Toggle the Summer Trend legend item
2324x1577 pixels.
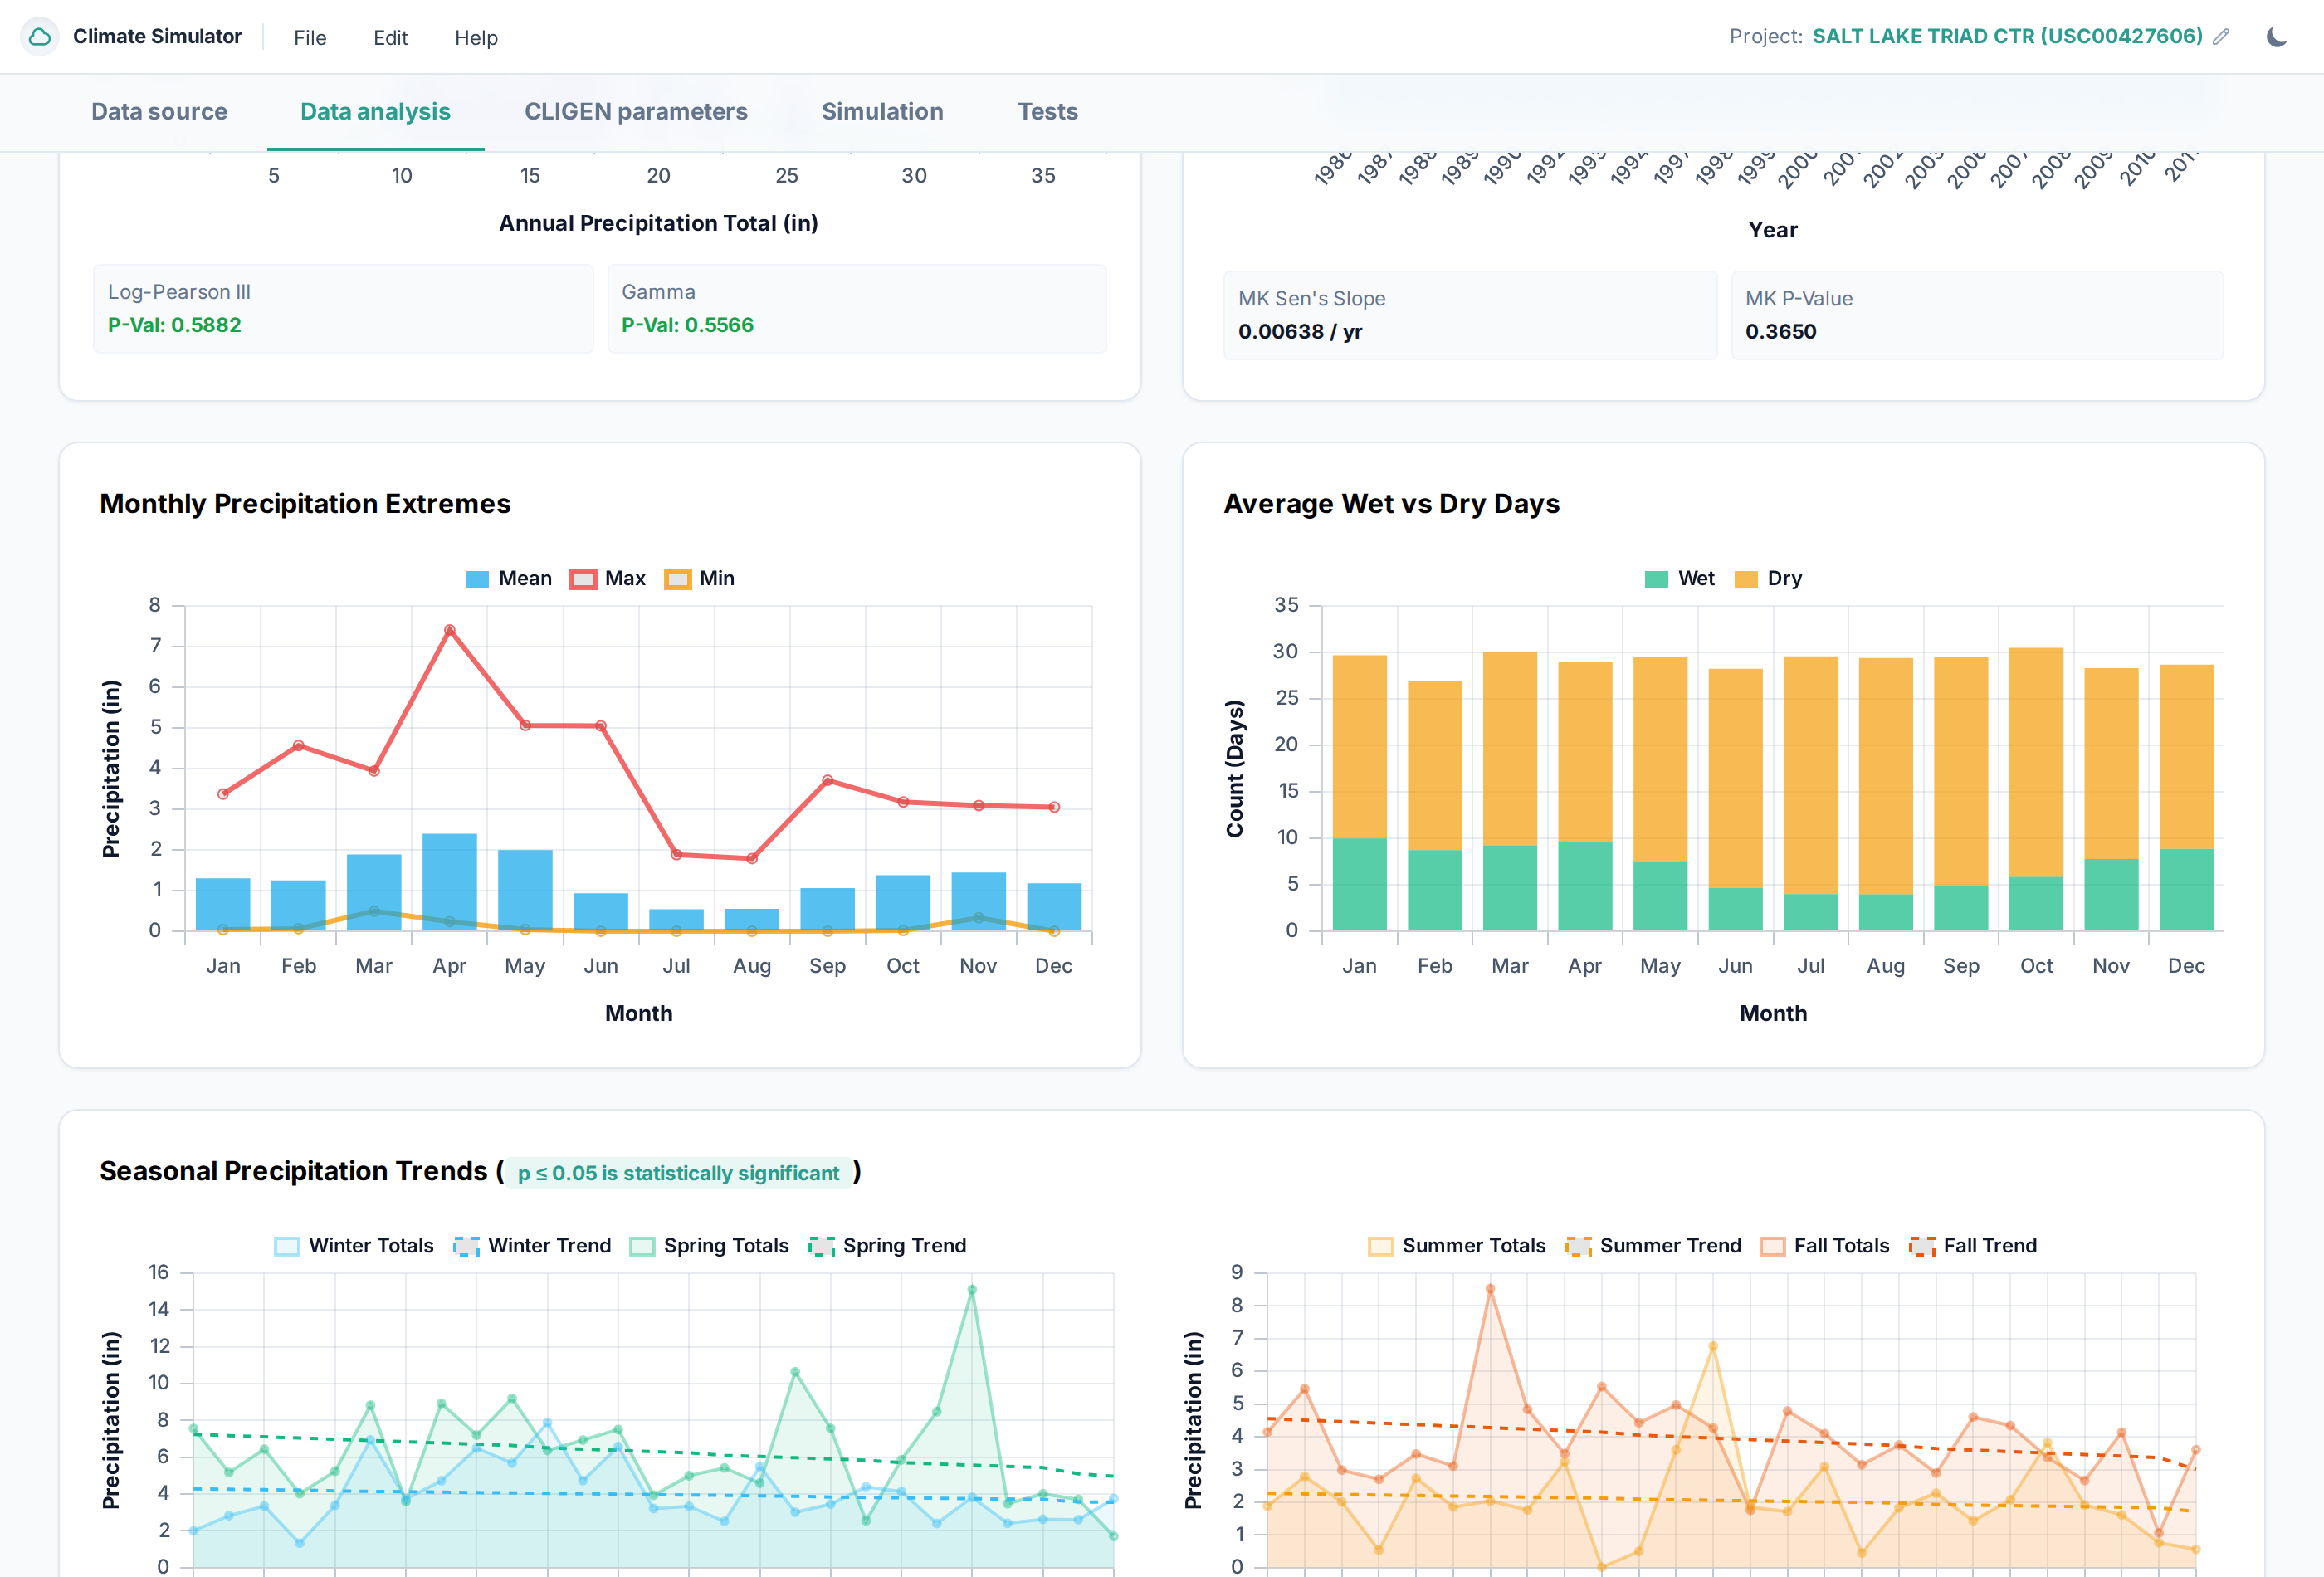[x=1654, y=1246]
